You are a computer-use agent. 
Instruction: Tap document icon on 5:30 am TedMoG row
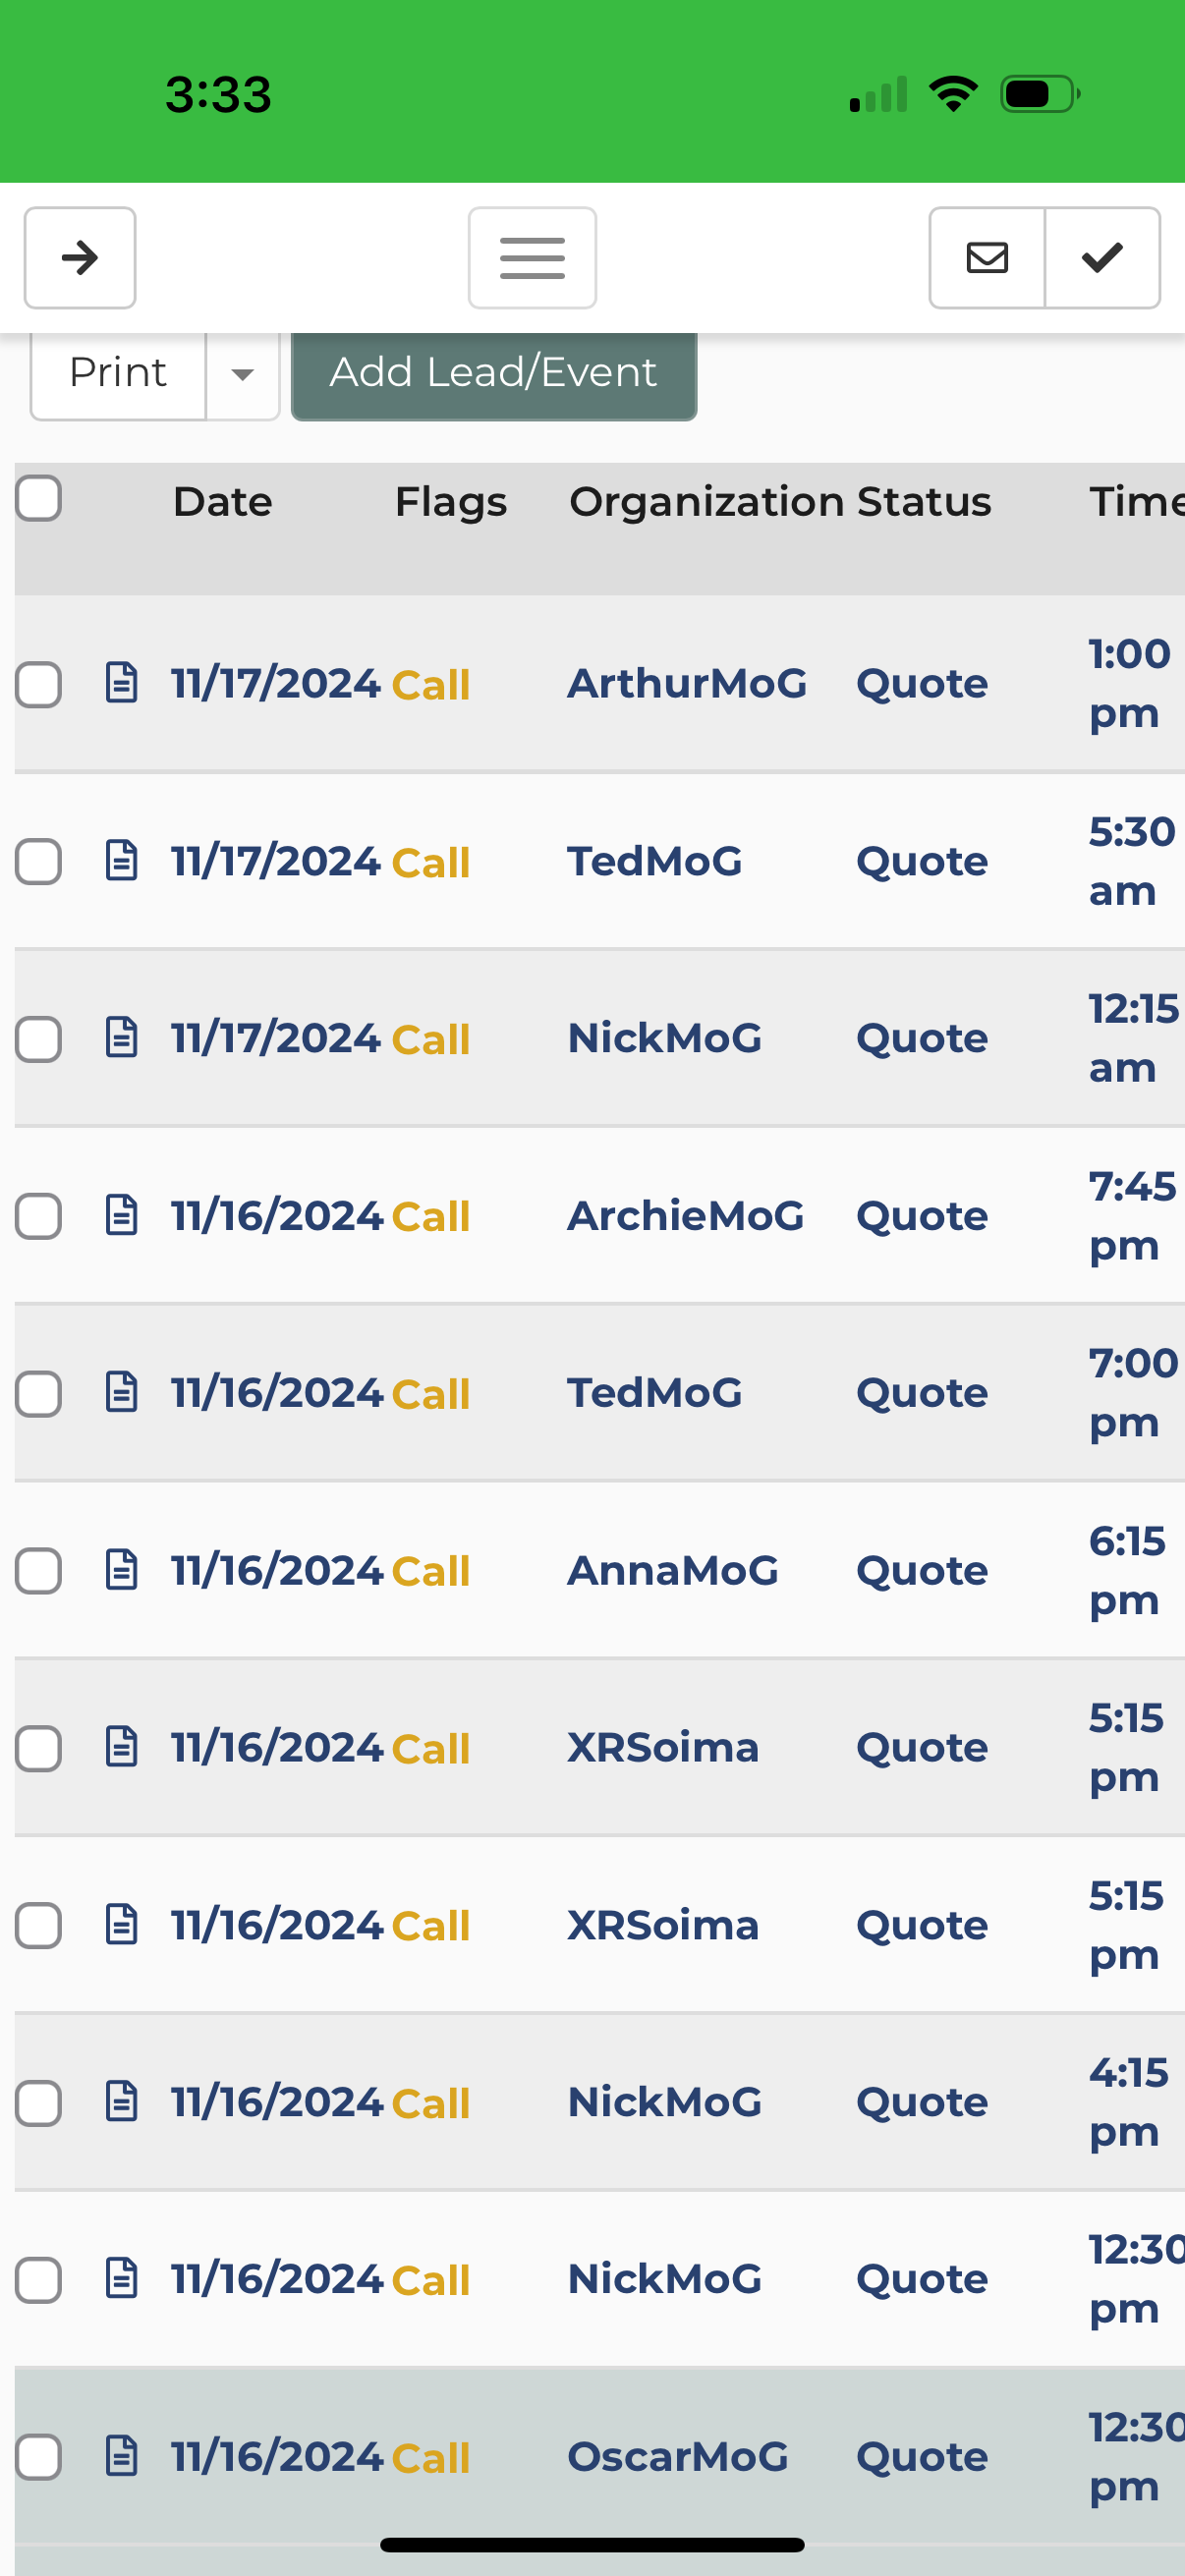122,860
